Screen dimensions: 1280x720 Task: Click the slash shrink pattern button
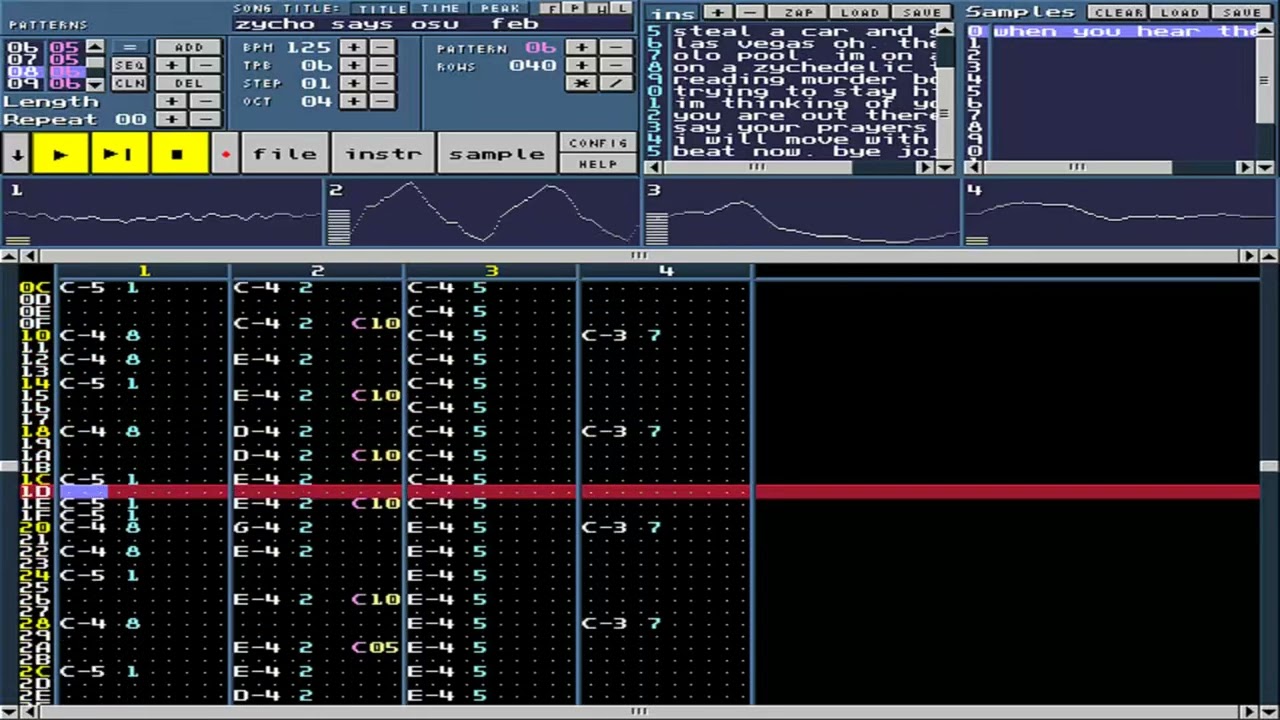point(616,83)
